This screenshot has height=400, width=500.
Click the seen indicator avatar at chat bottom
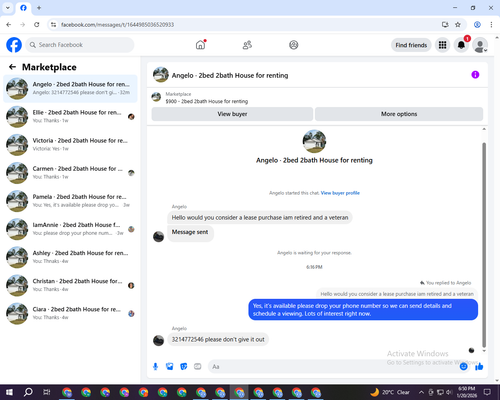pos(471,350)
